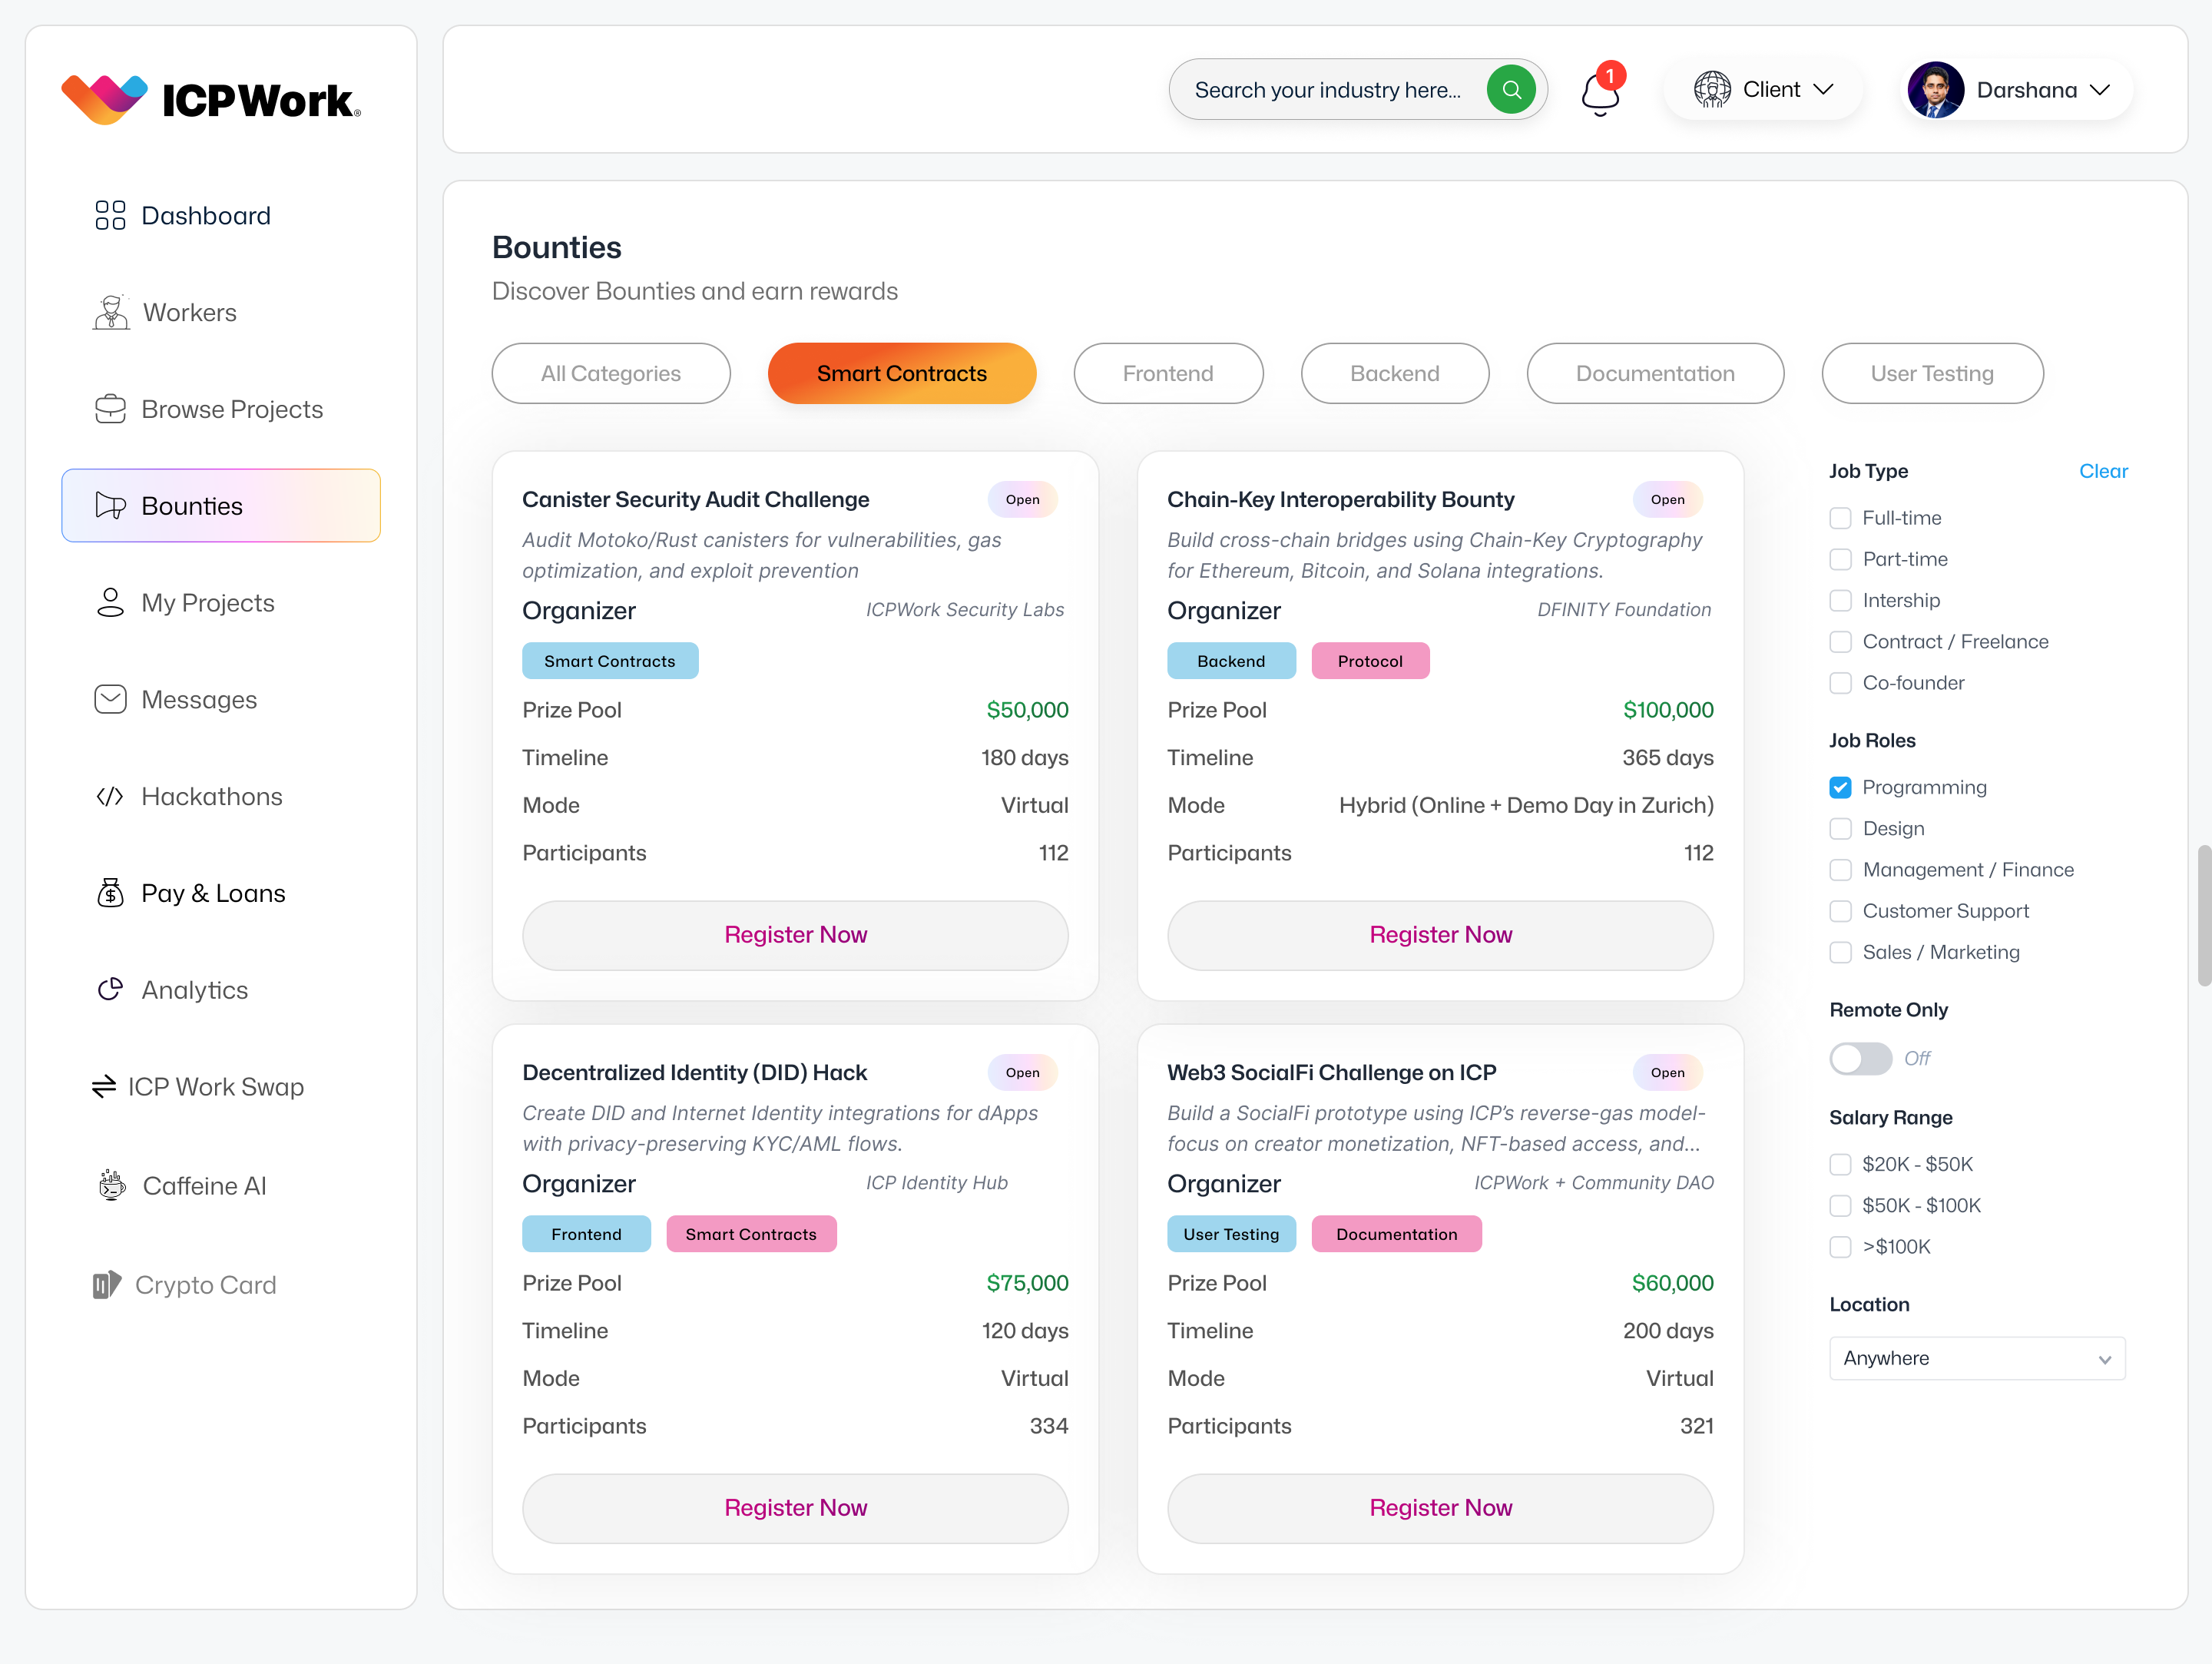Viewport: 2212px width, 1664px height.
Task: Open the Client role dropdown
Action: coord(1764,90)
